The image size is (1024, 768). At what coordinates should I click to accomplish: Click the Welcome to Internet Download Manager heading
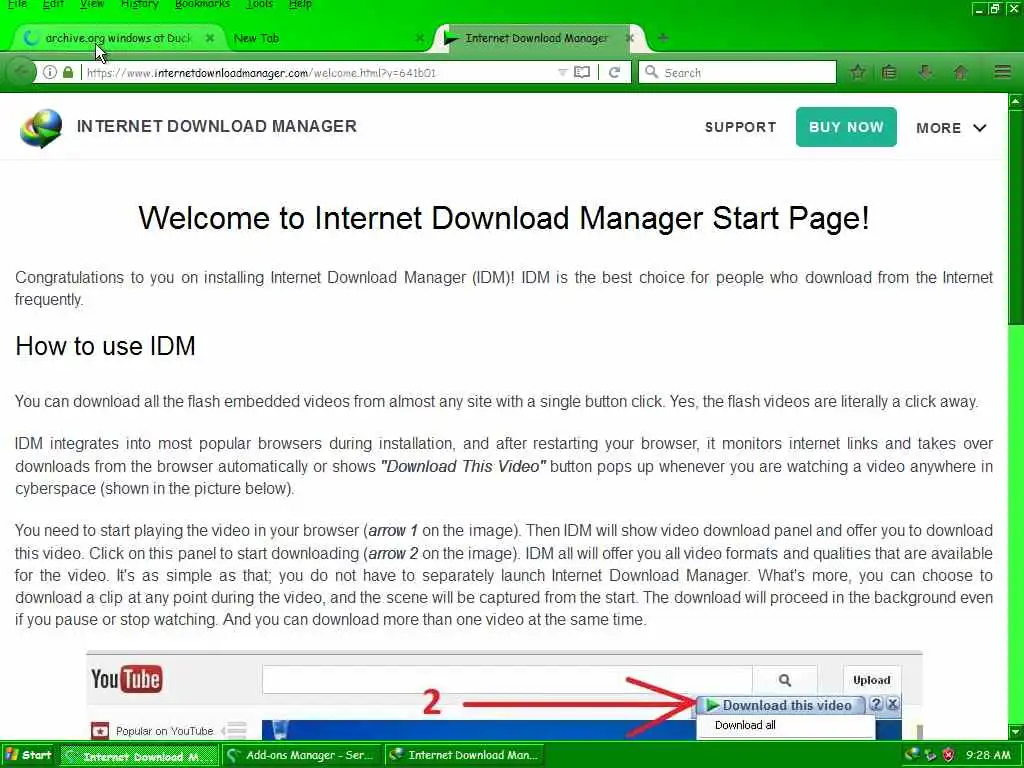coord(504,217)
